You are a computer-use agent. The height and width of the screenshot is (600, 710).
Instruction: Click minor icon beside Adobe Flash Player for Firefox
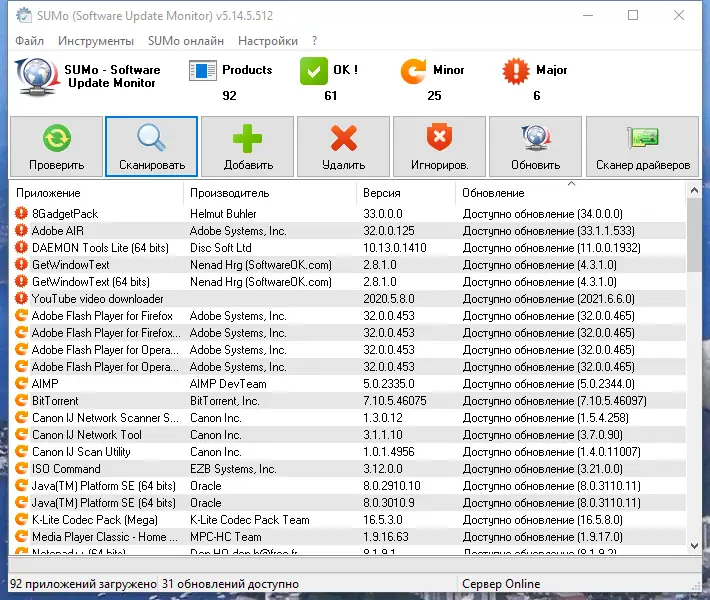point(21,315)
